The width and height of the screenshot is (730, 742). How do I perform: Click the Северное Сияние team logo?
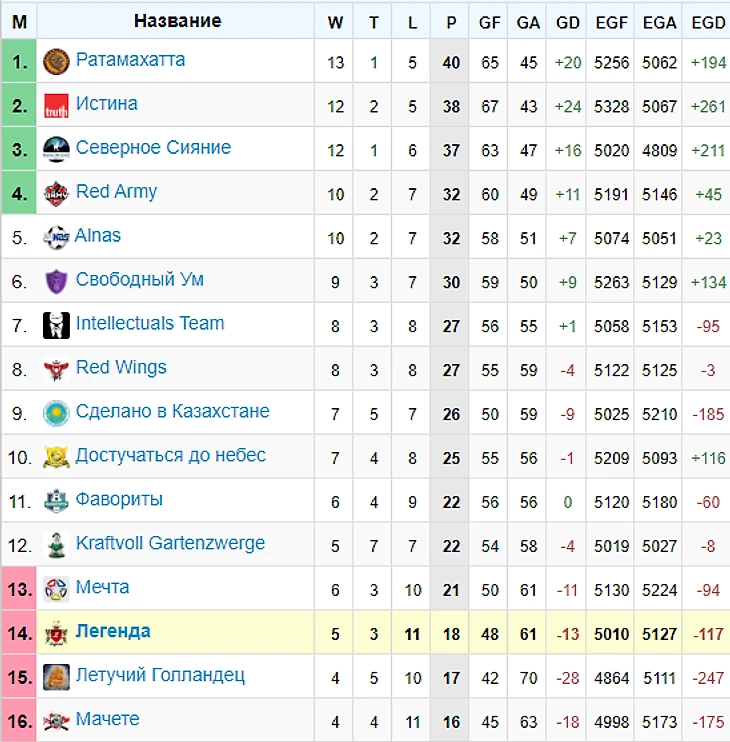click(x=55, y=150)
